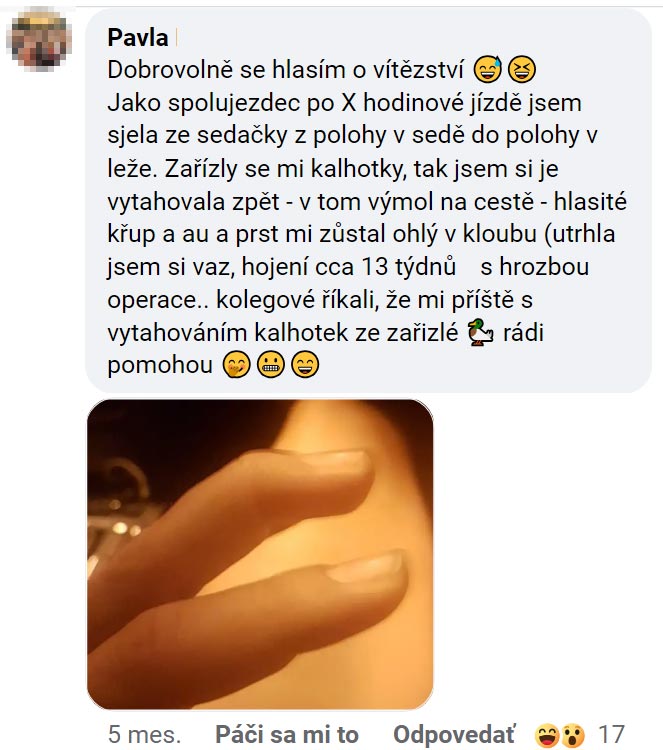Click the "Páči sa mi to" button
Viewport: 663px width, 750px height.
point(287,734)
